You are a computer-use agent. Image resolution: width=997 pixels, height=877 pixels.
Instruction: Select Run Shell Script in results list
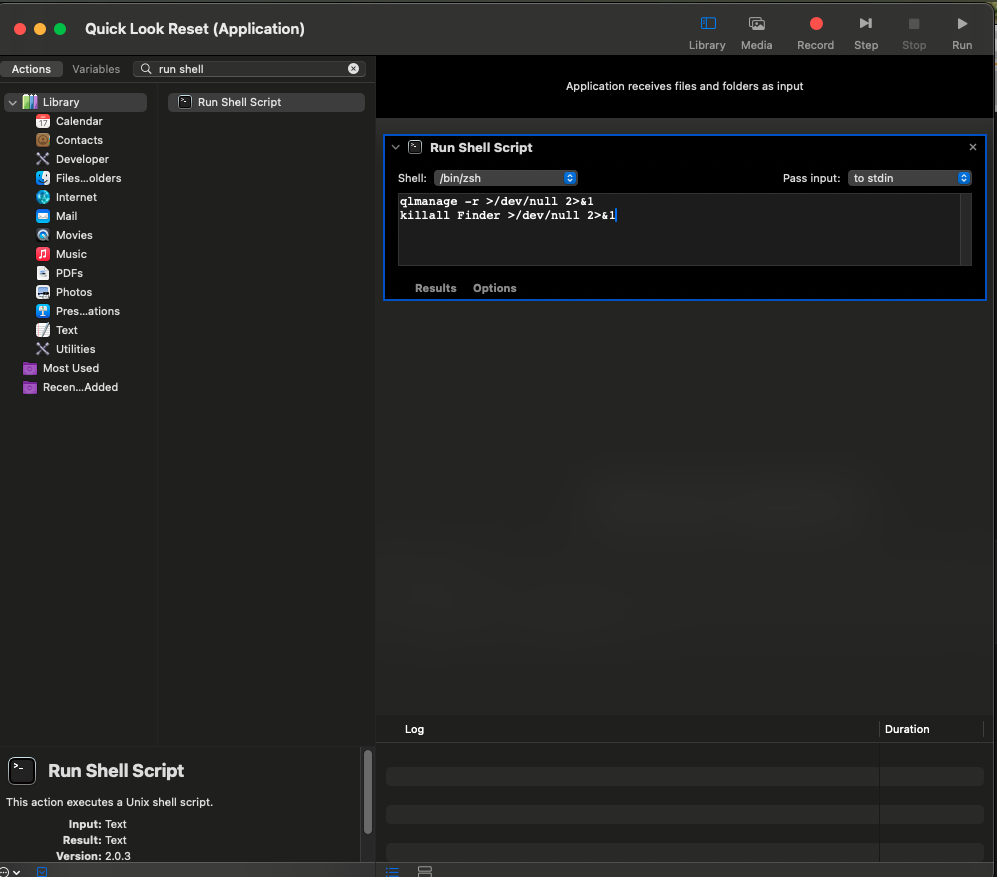click(266, 102)
